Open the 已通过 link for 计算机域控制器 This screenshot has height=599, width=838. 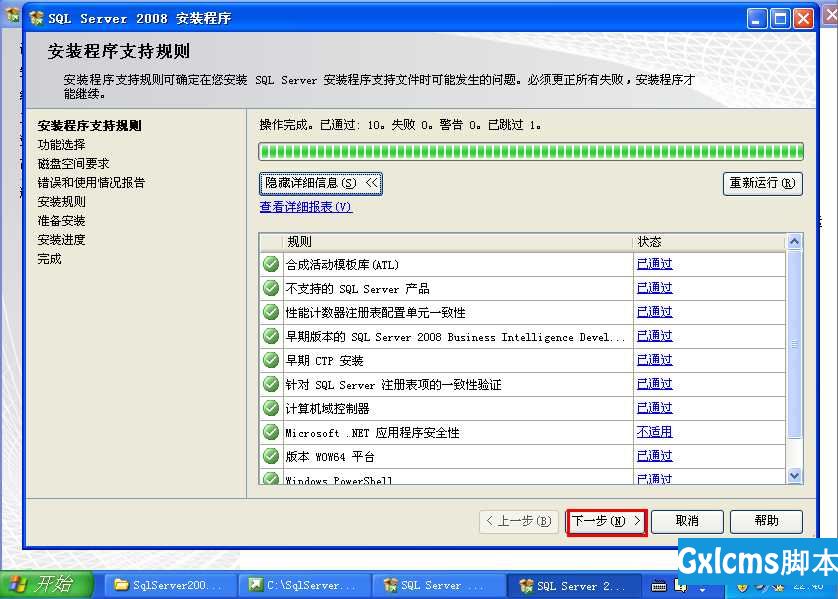(x=654, y=408)
